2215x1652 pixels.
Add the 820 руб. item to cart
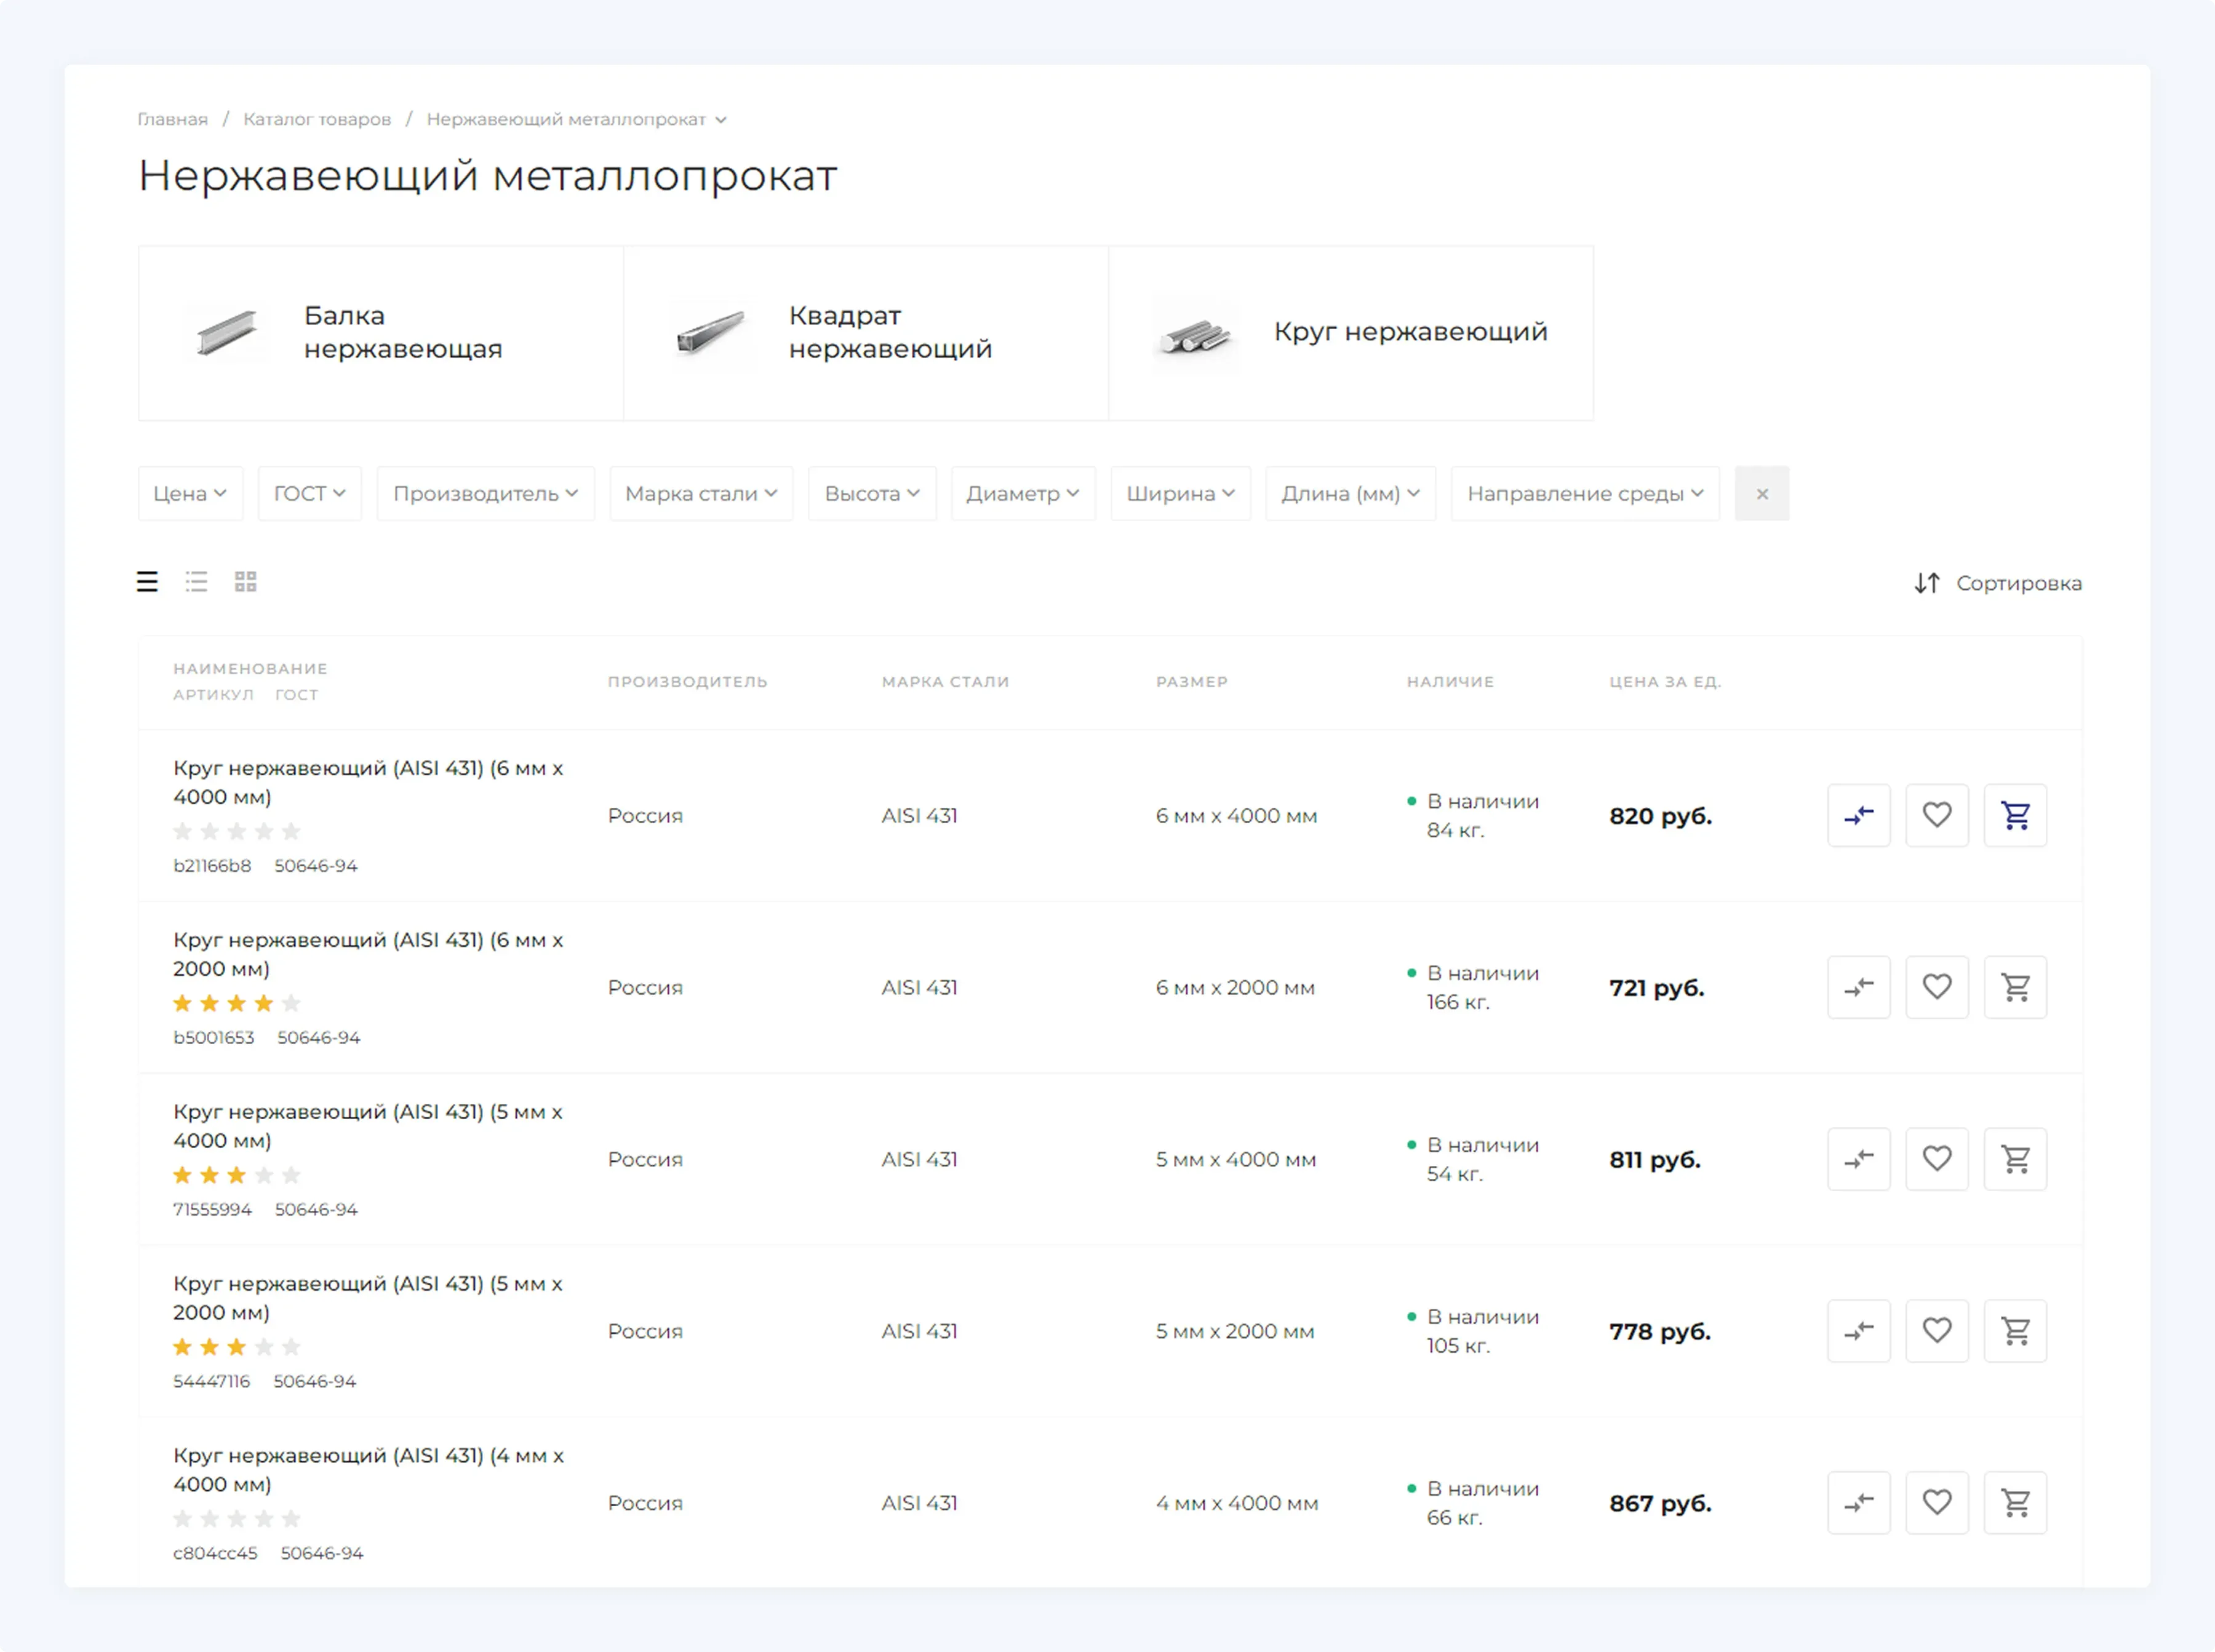(x=2014, y=815)
